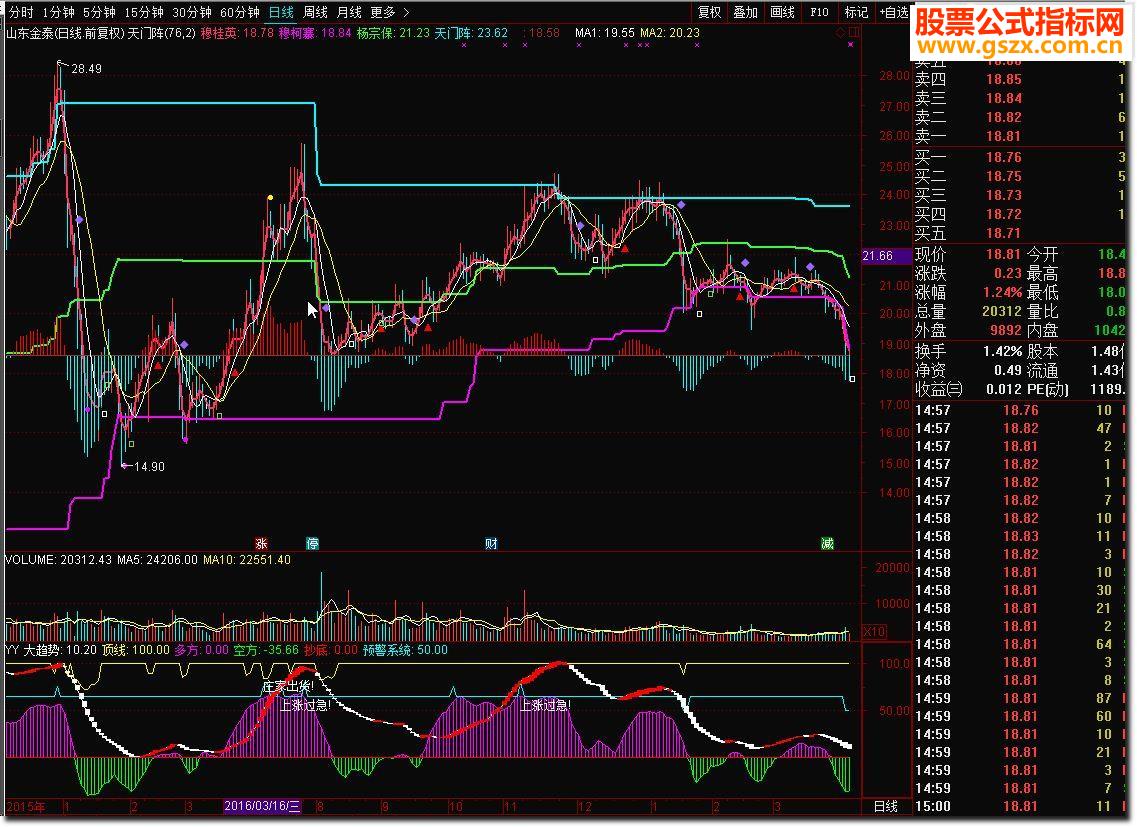Click the 买五 18.71 order row

pyautogui.click(x=1020, y=233)
